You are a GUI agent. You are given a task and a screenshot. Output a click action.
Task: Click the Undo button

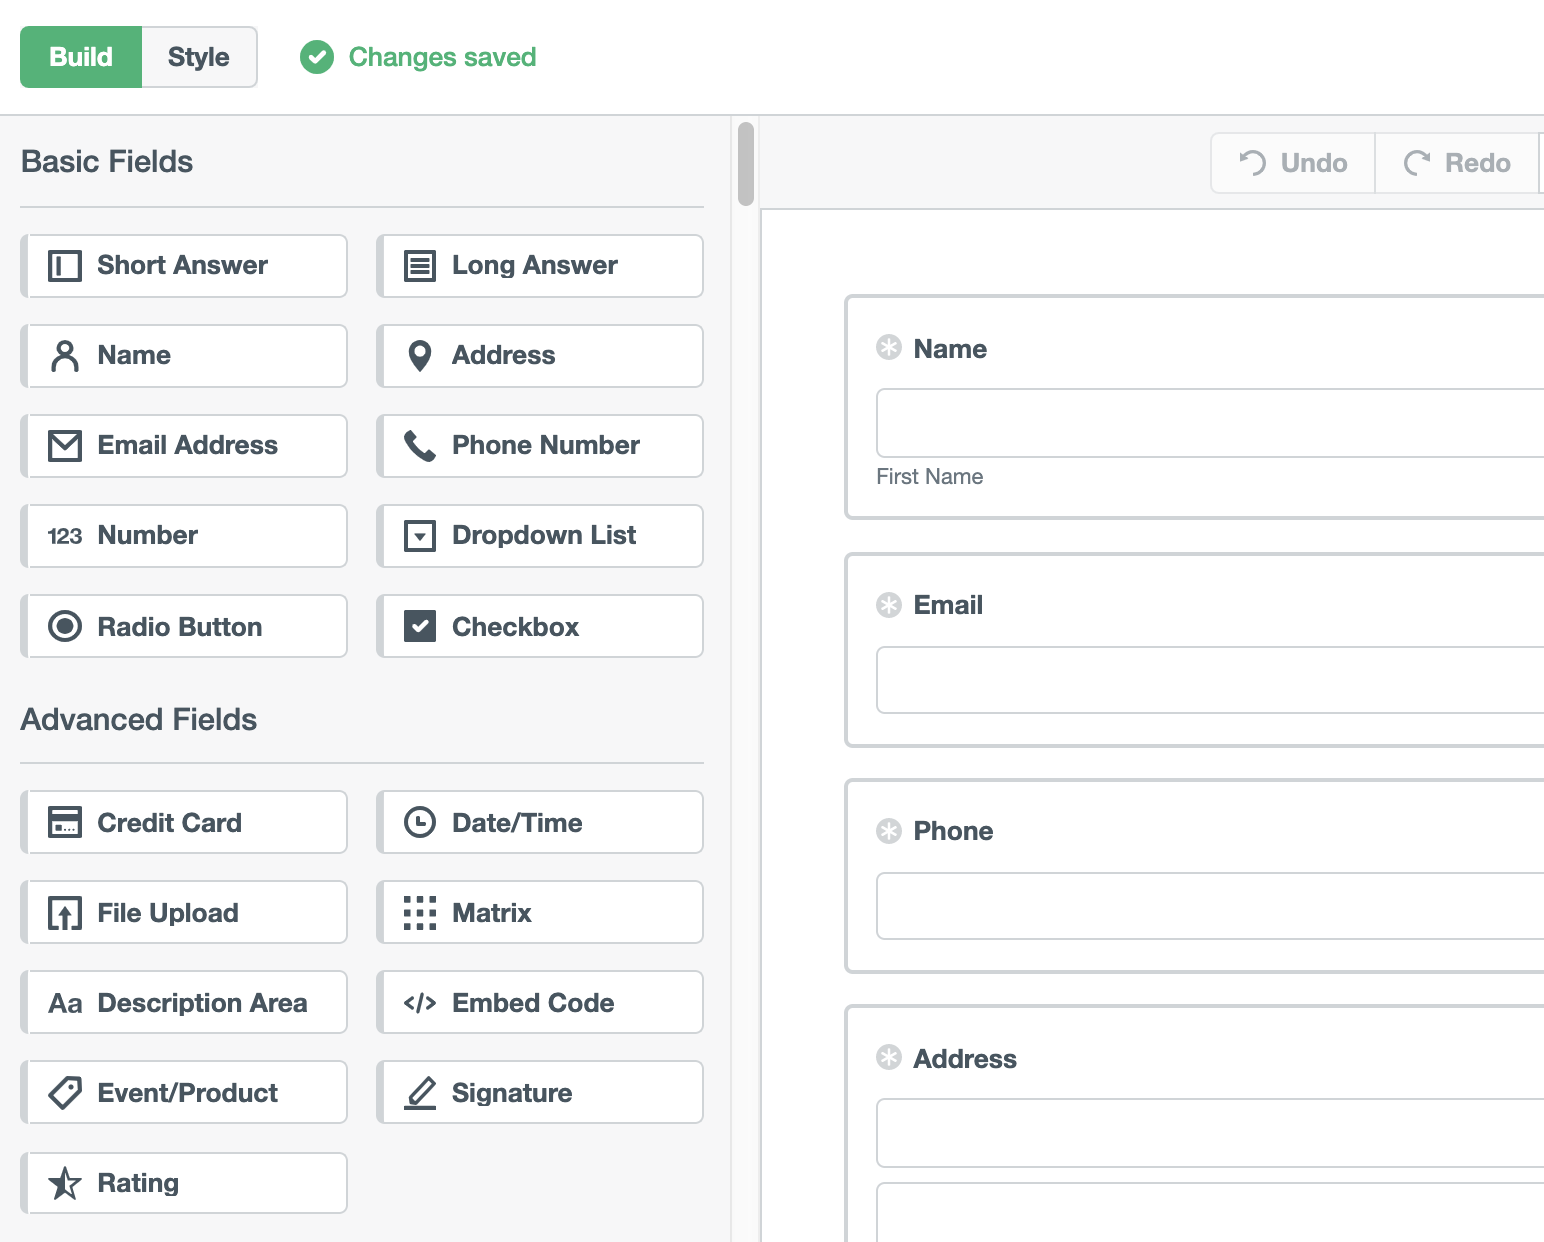(1291, 162)
